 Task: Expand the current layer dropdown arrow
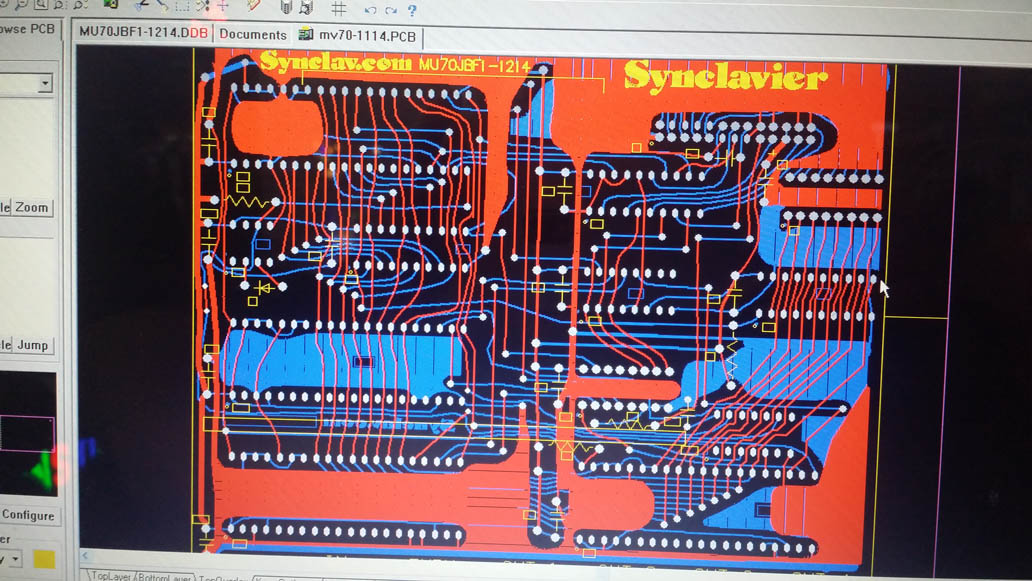pyautogui.click(x=15, y=559)
